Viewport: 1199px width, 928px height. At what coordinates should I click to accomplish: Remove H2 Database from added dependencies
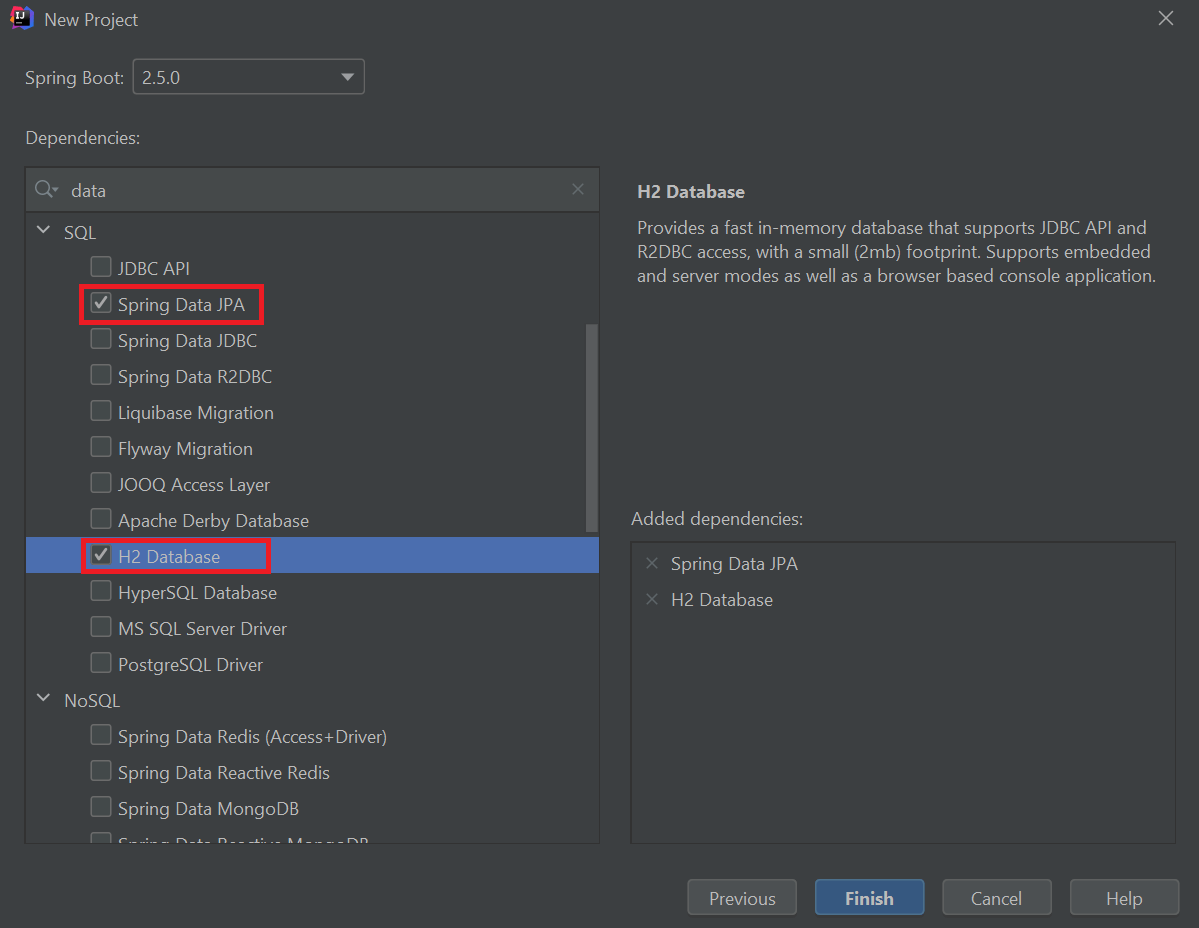pyautogui.click(x=652, y=600)
